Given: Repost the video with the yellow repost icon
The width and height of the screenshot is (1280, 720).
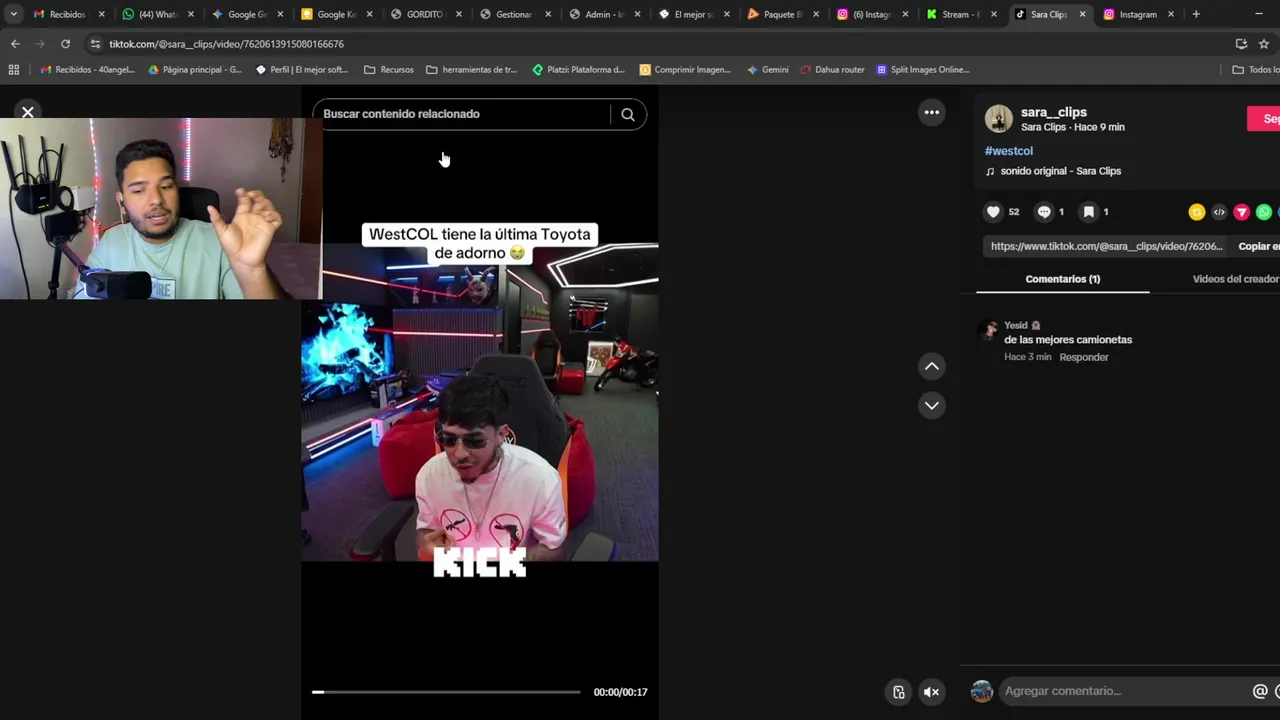Looking at the screenshot, I should point(1196,212).
